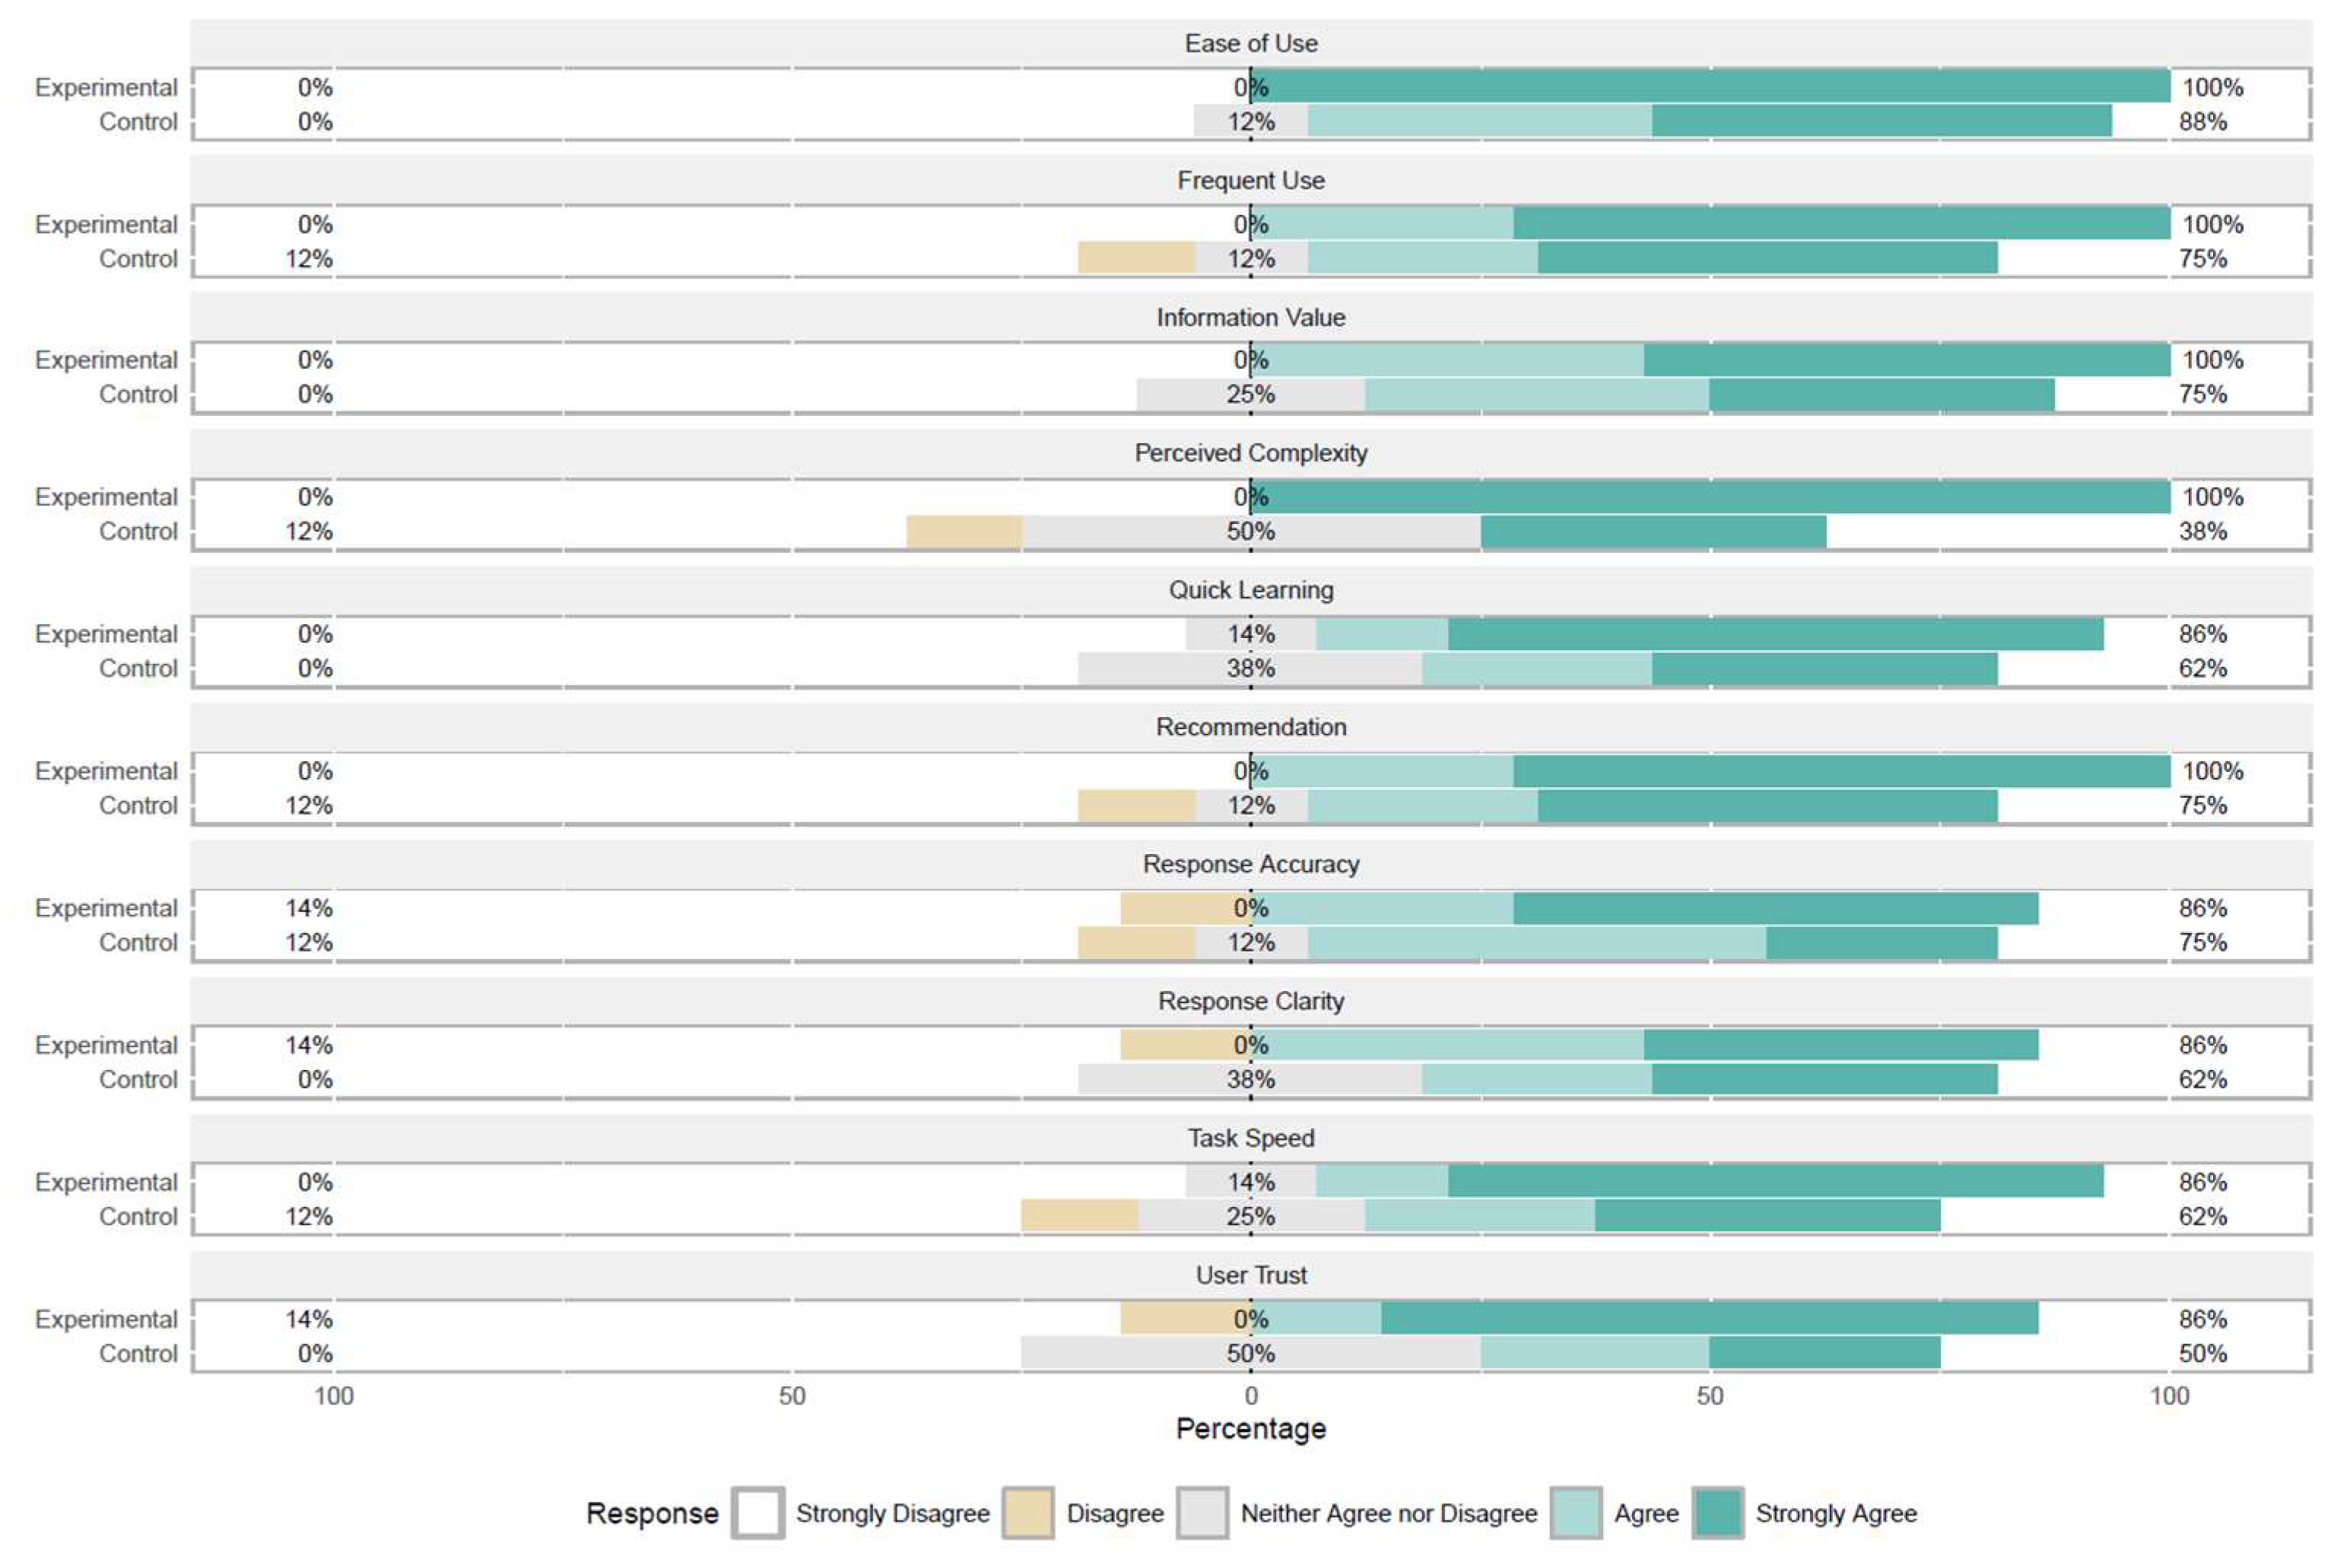Viewport: 2334px width, 1568px height.
Task: Select the Perceived Complexity panel heading
Action: [1250, 453]
